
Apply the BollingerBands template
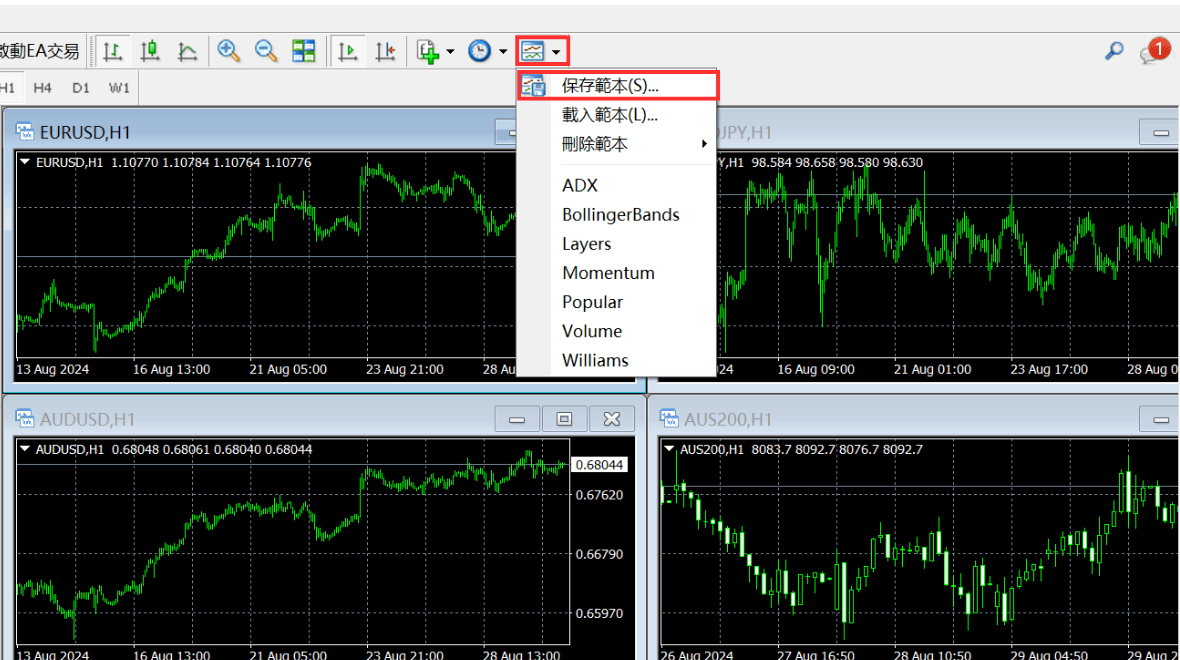(x=620, y=215)
